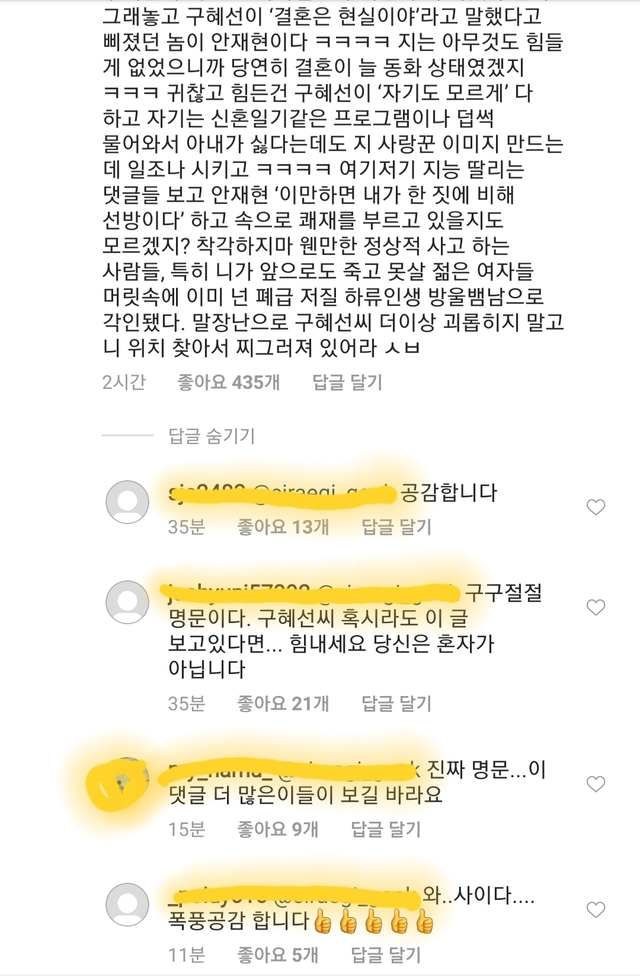Image resolution: width=640 pixels, height=977 pixels.
Task: Tap heart on '폭풍공감 합니다' reply
Action: pos(596,910)
